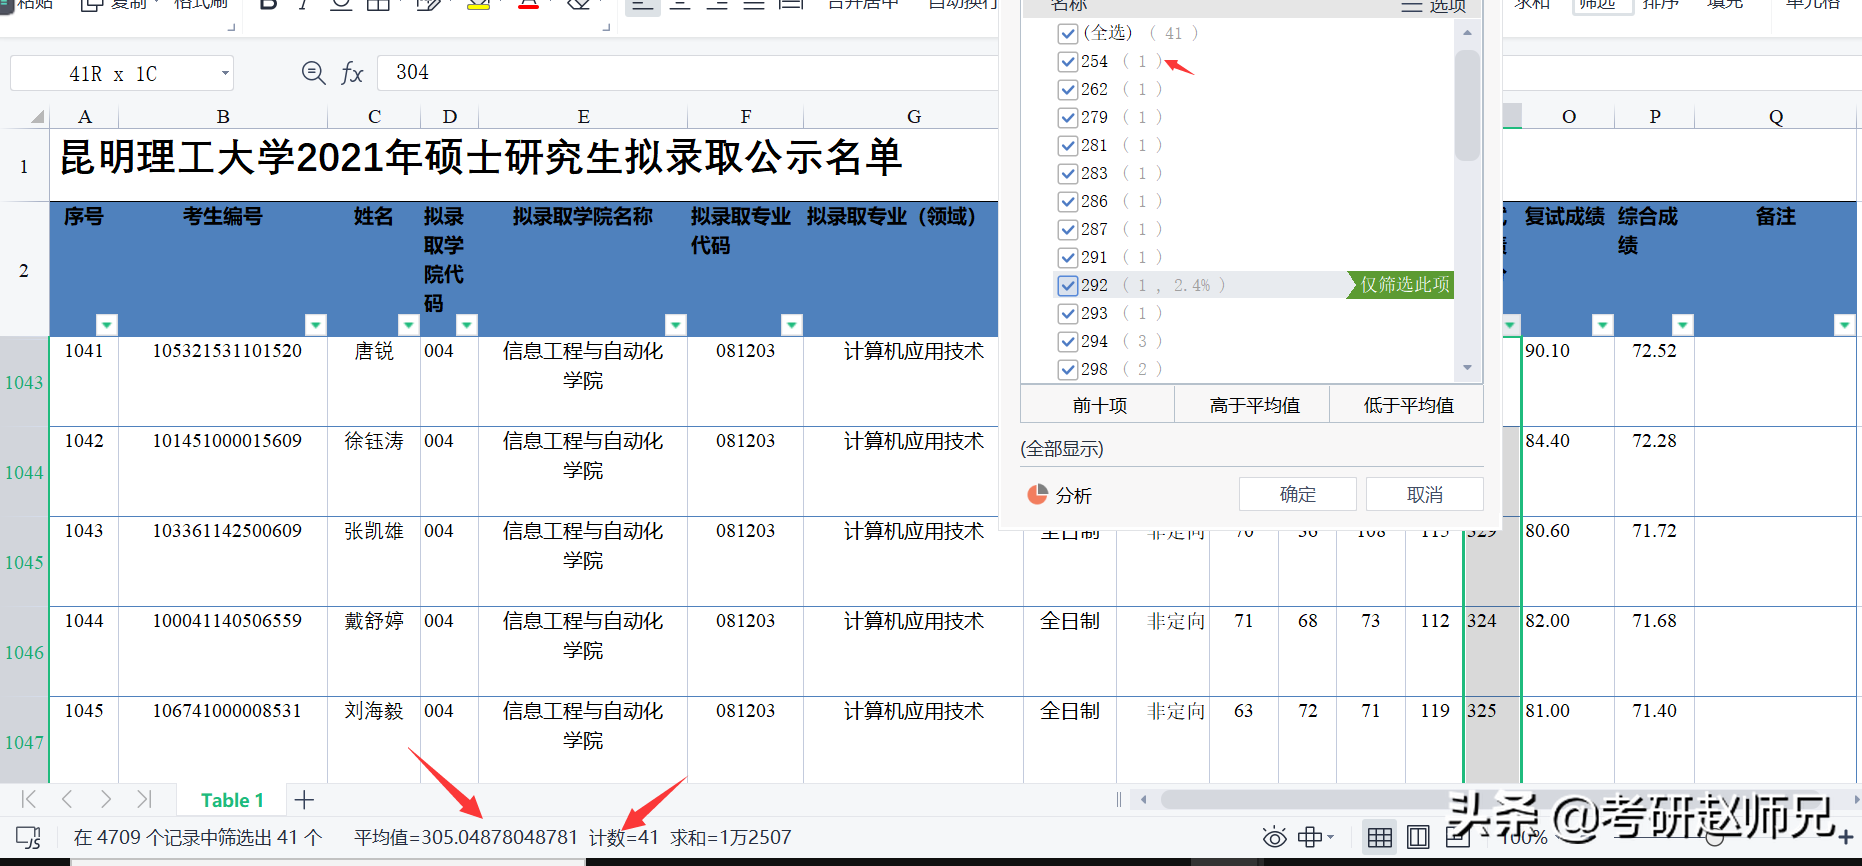The image size is (1862, 866).
Task: Open 拟录取学院名称 column filter dropdown
Action: coord(676,325)
